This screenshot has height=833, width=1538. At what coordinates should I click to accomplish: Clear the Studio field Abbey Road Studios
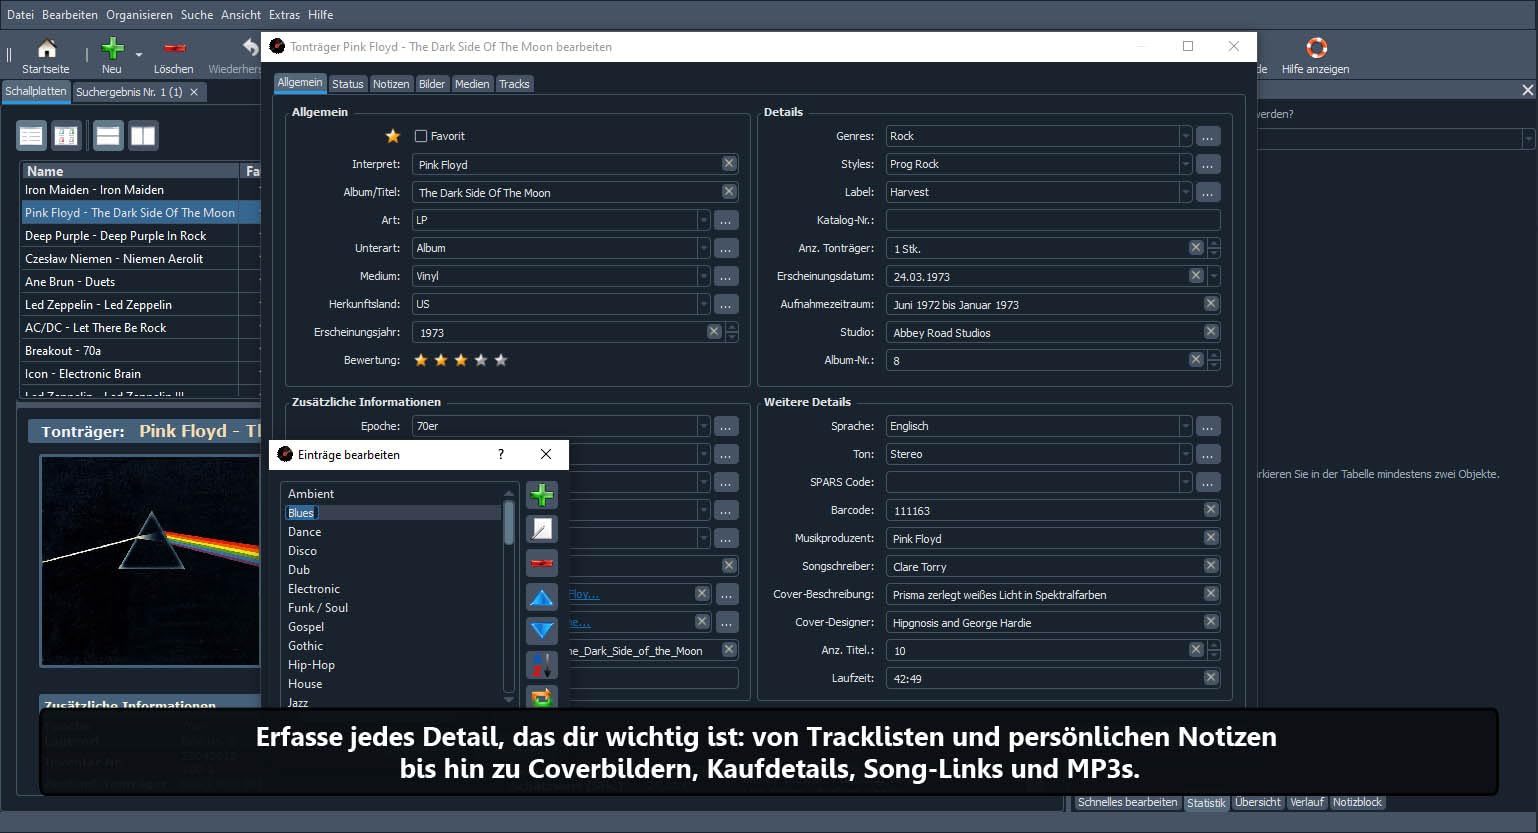[1211, 331]
